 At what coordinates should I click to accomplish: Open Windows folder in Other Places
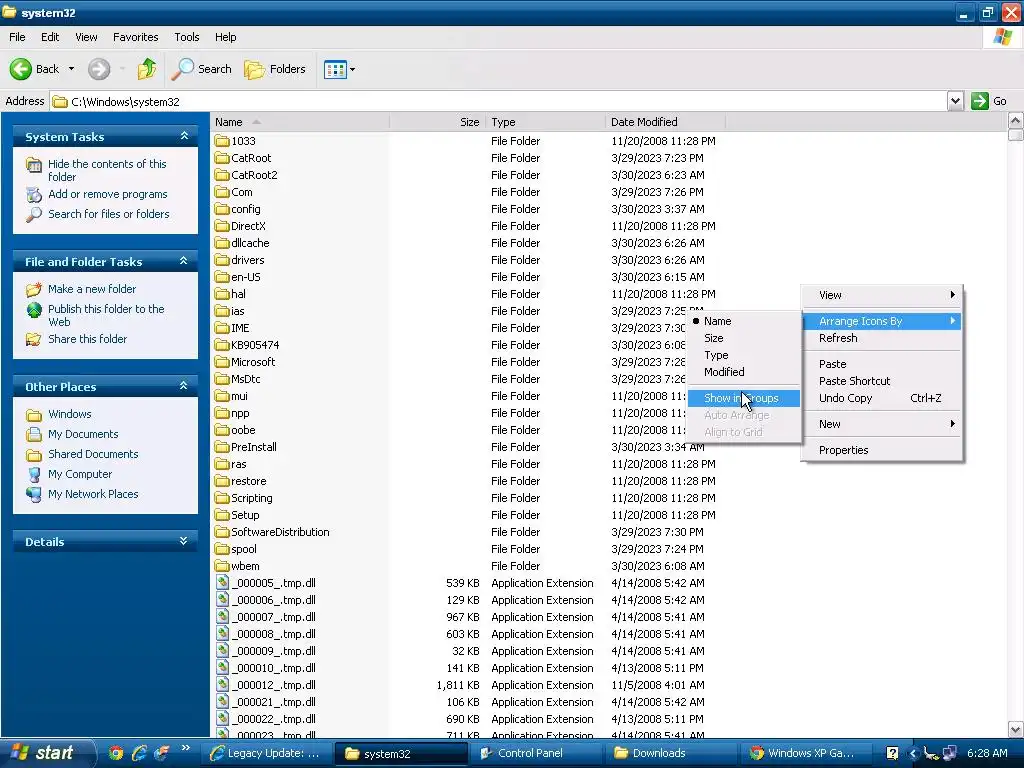tap(69, 414)
